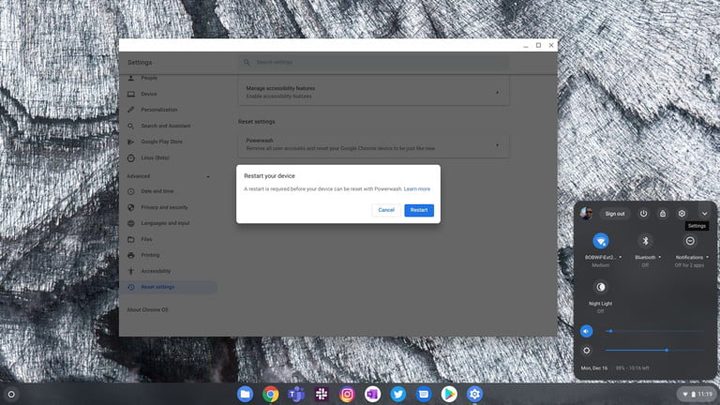
Task: Select Reset settings in the sidebar
Action: (168, 287)
